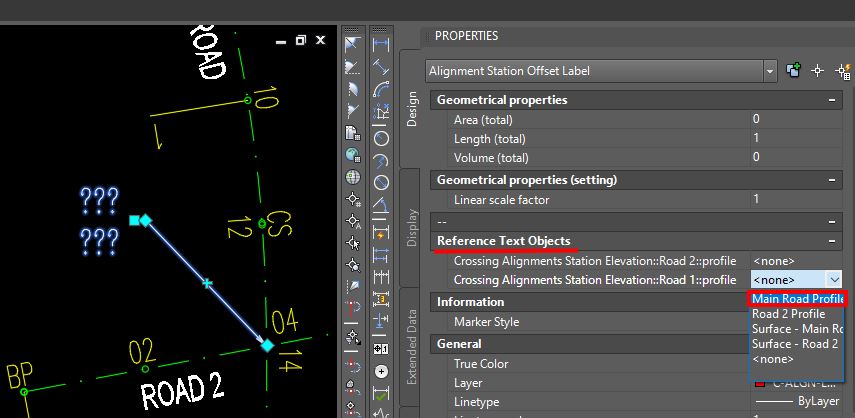The height and width of the screenshot is (418, 855).
Task: Select the Point Number transparent command icon
Action: pyautogui.click(x=353, y=199)
